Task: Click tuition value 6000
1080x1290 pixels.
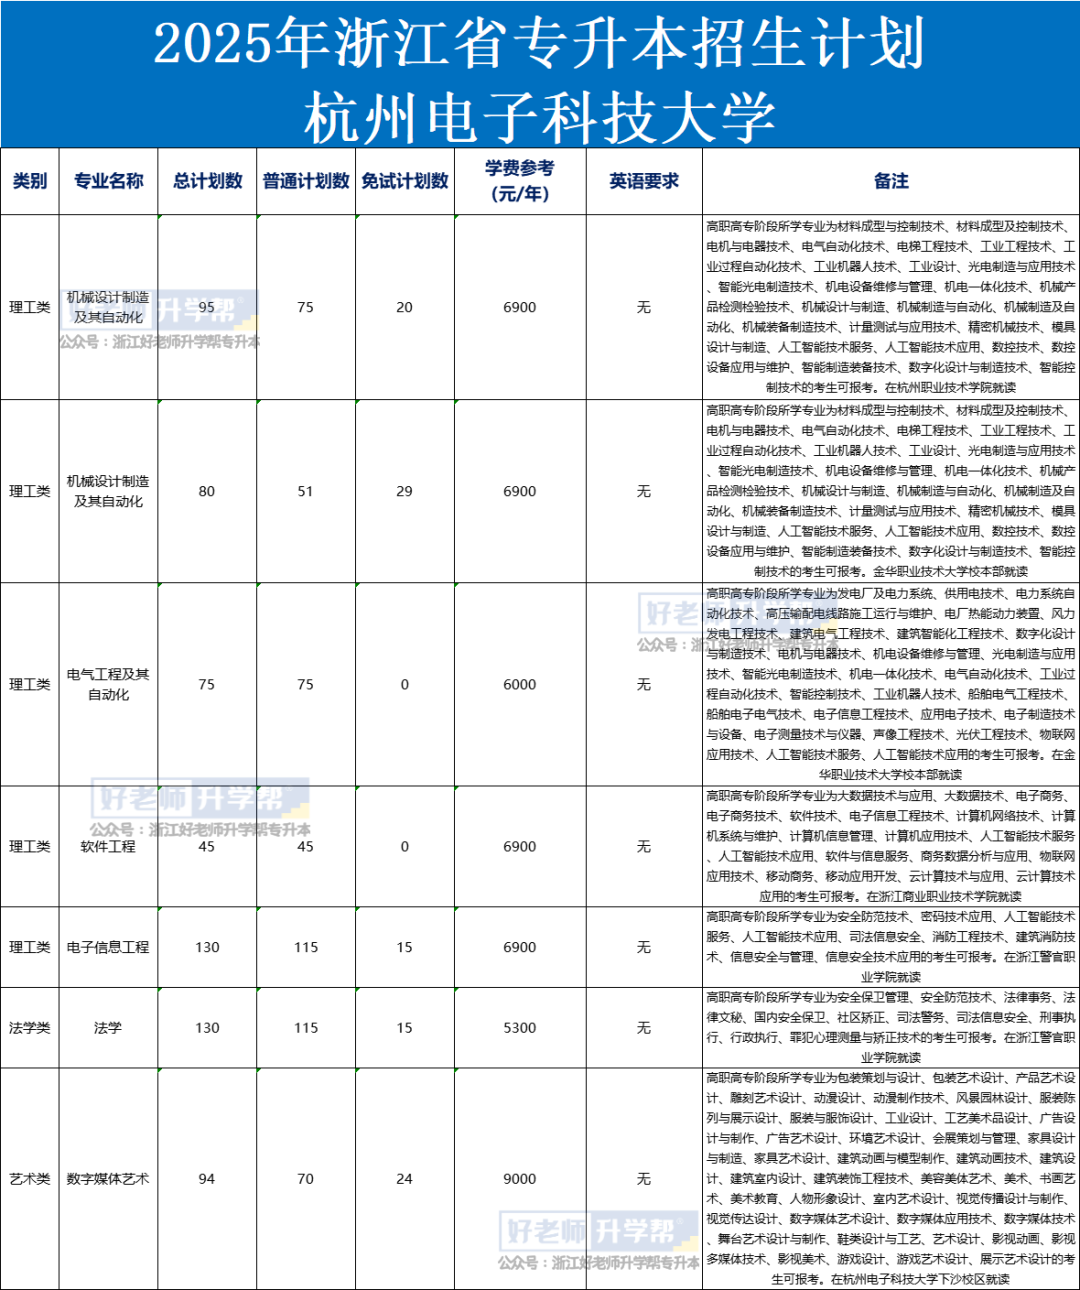Action: click(520, 684)
